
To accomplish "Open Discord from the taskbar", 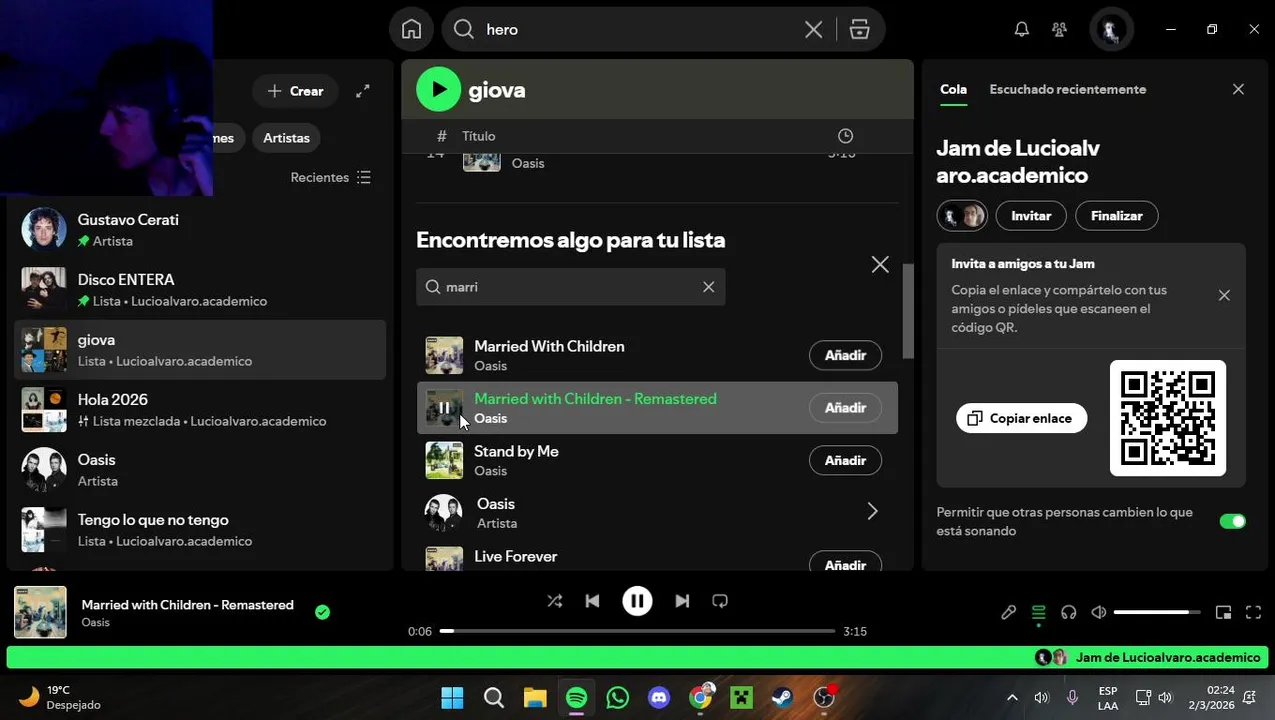I will point(659,697).
